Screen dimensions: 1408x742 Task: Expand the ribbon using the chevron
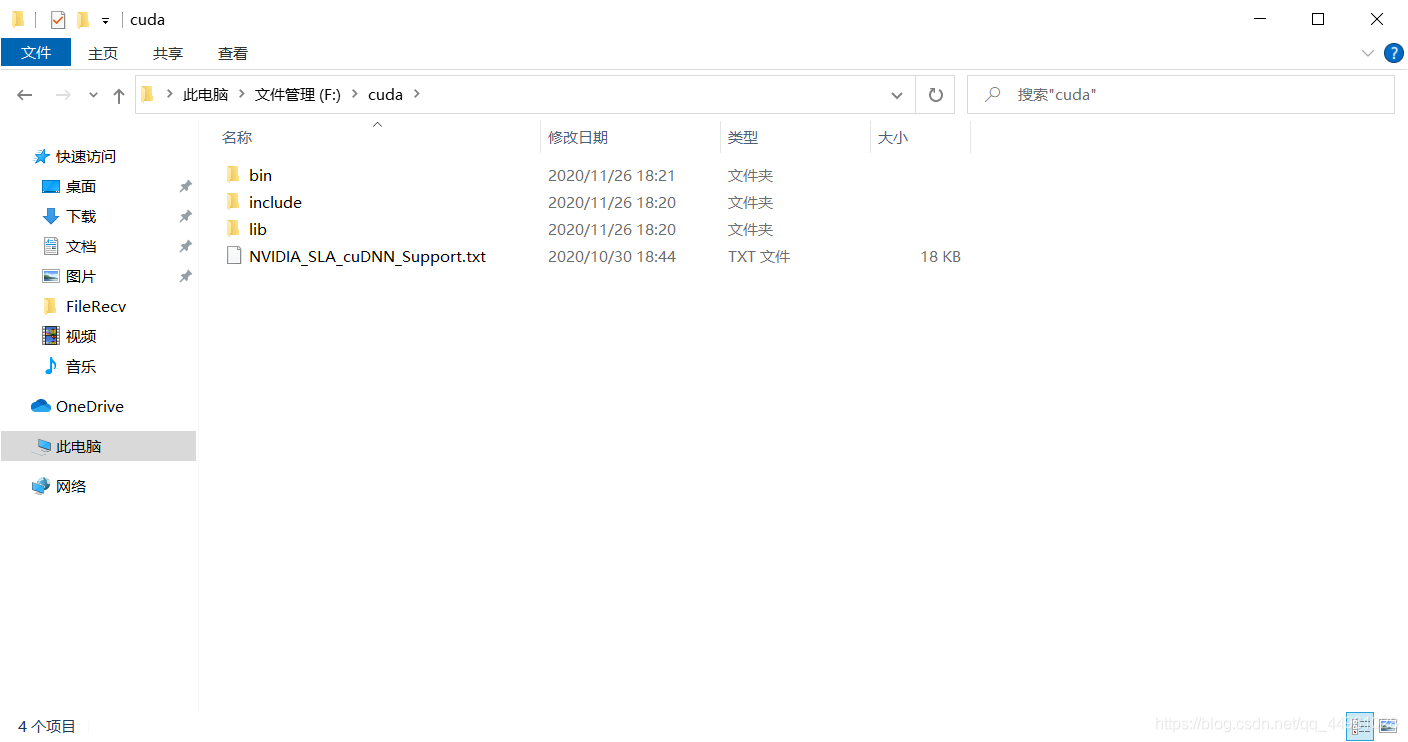[1367, 53]
